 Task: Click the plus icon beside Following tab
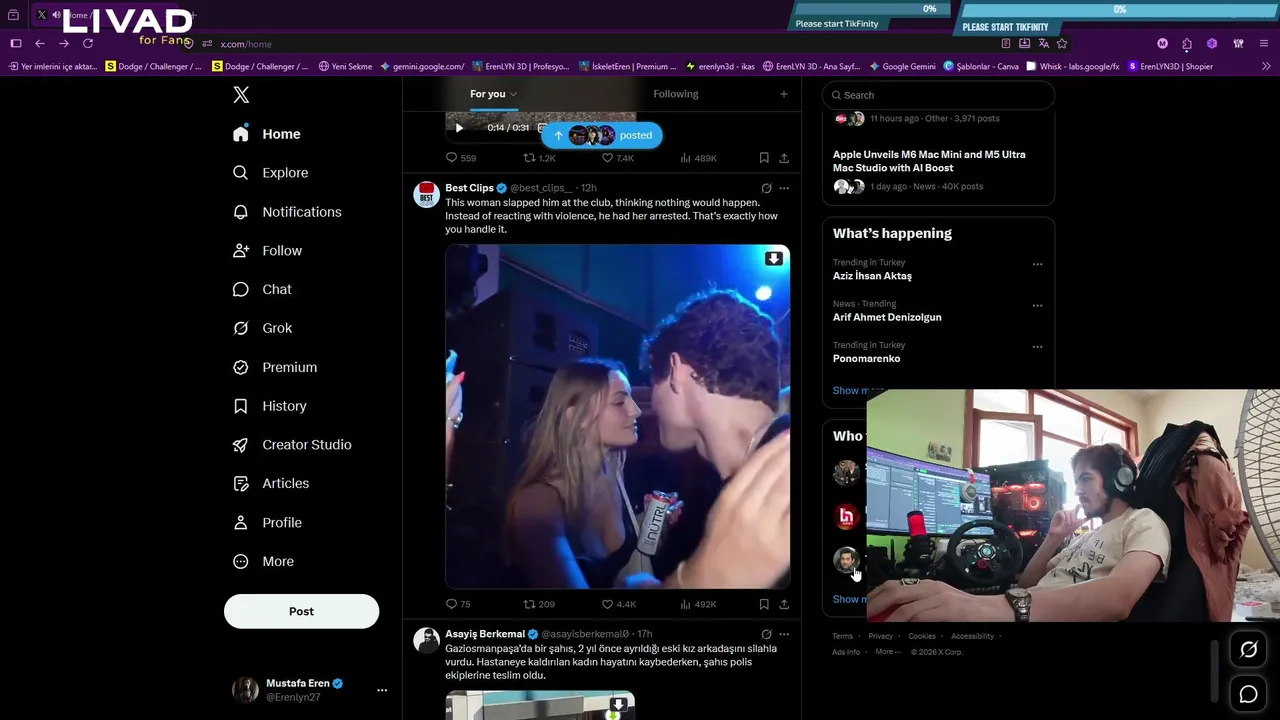tap(784, 94)
